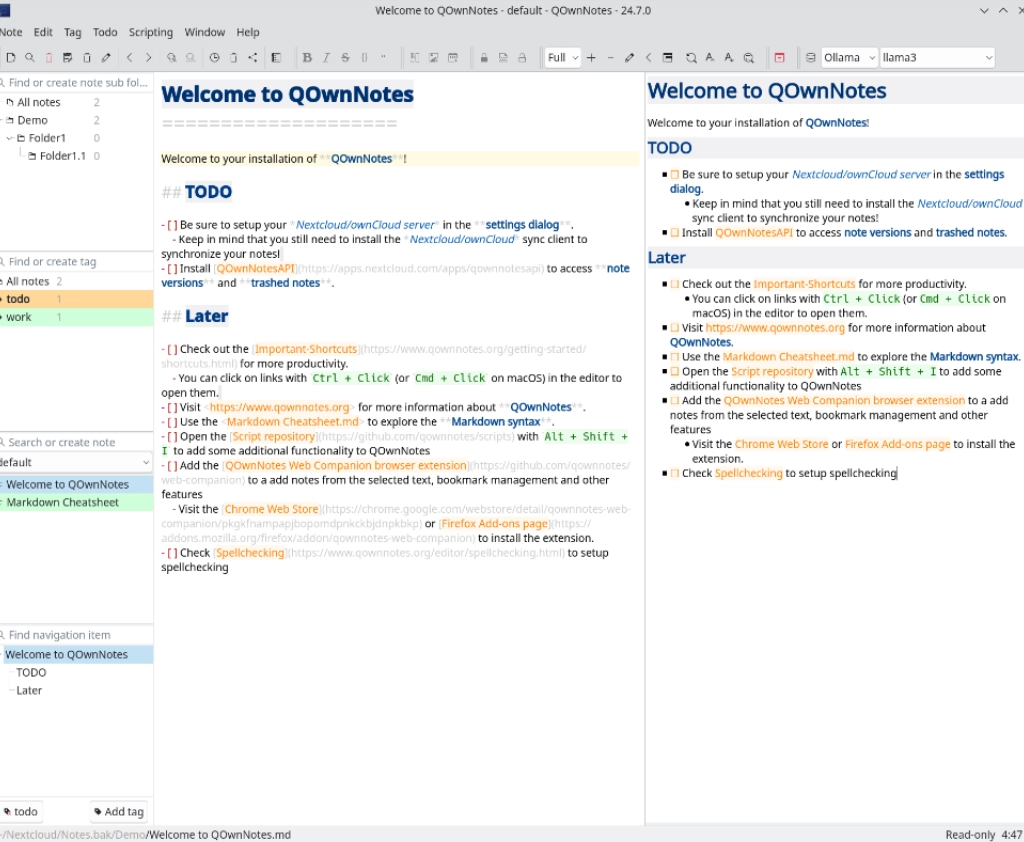The image size is (1024, 842).
Task: Check the Install QOwnNotesAPI checkbox in preview
Action: tap(675, 233)
